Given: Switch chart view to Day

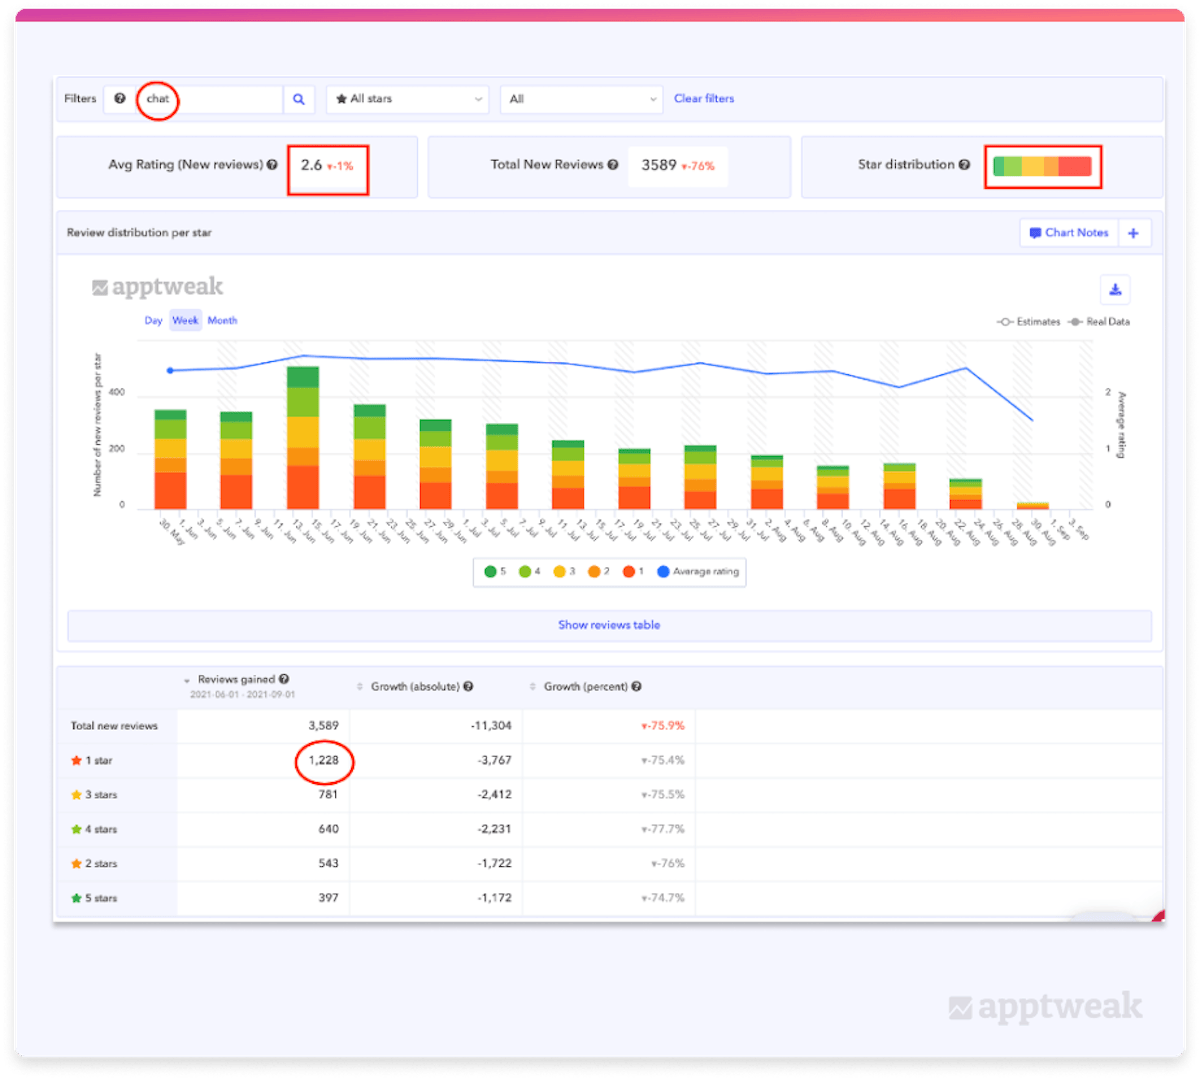Looking at the screenshot, I should [153, 321].
